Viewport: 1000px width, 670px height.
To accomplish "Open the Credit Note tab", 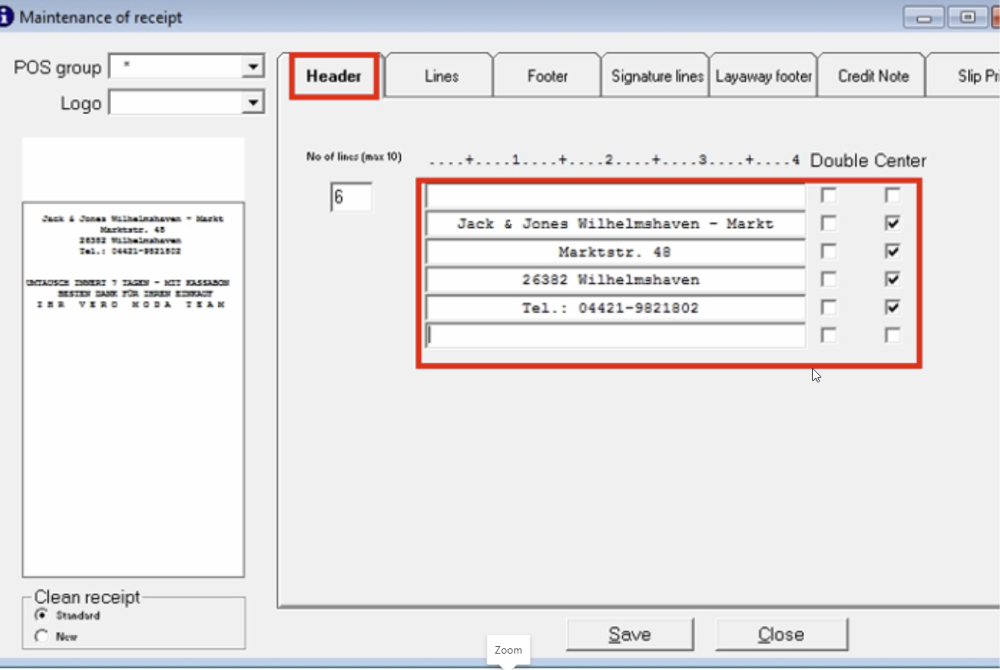I will tap(870, 74).
